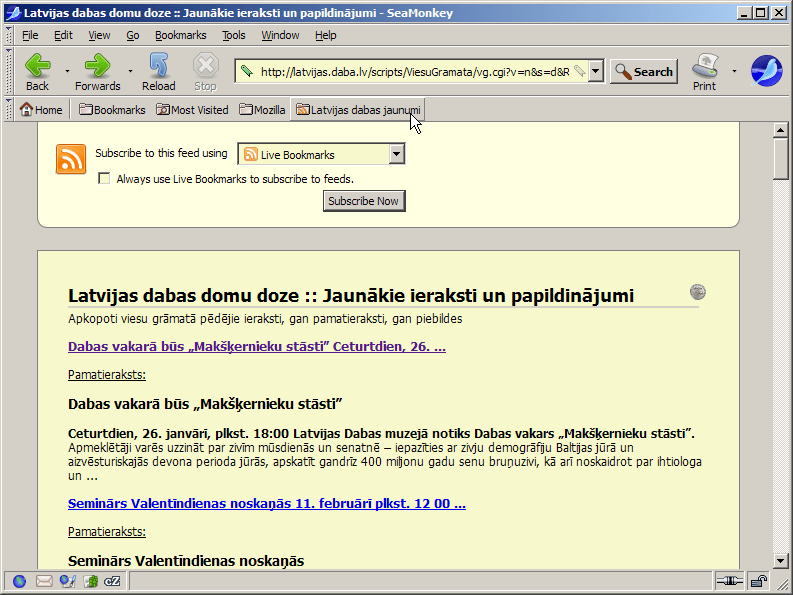Click the vertical scrollbar thumb

click(780, 158)
